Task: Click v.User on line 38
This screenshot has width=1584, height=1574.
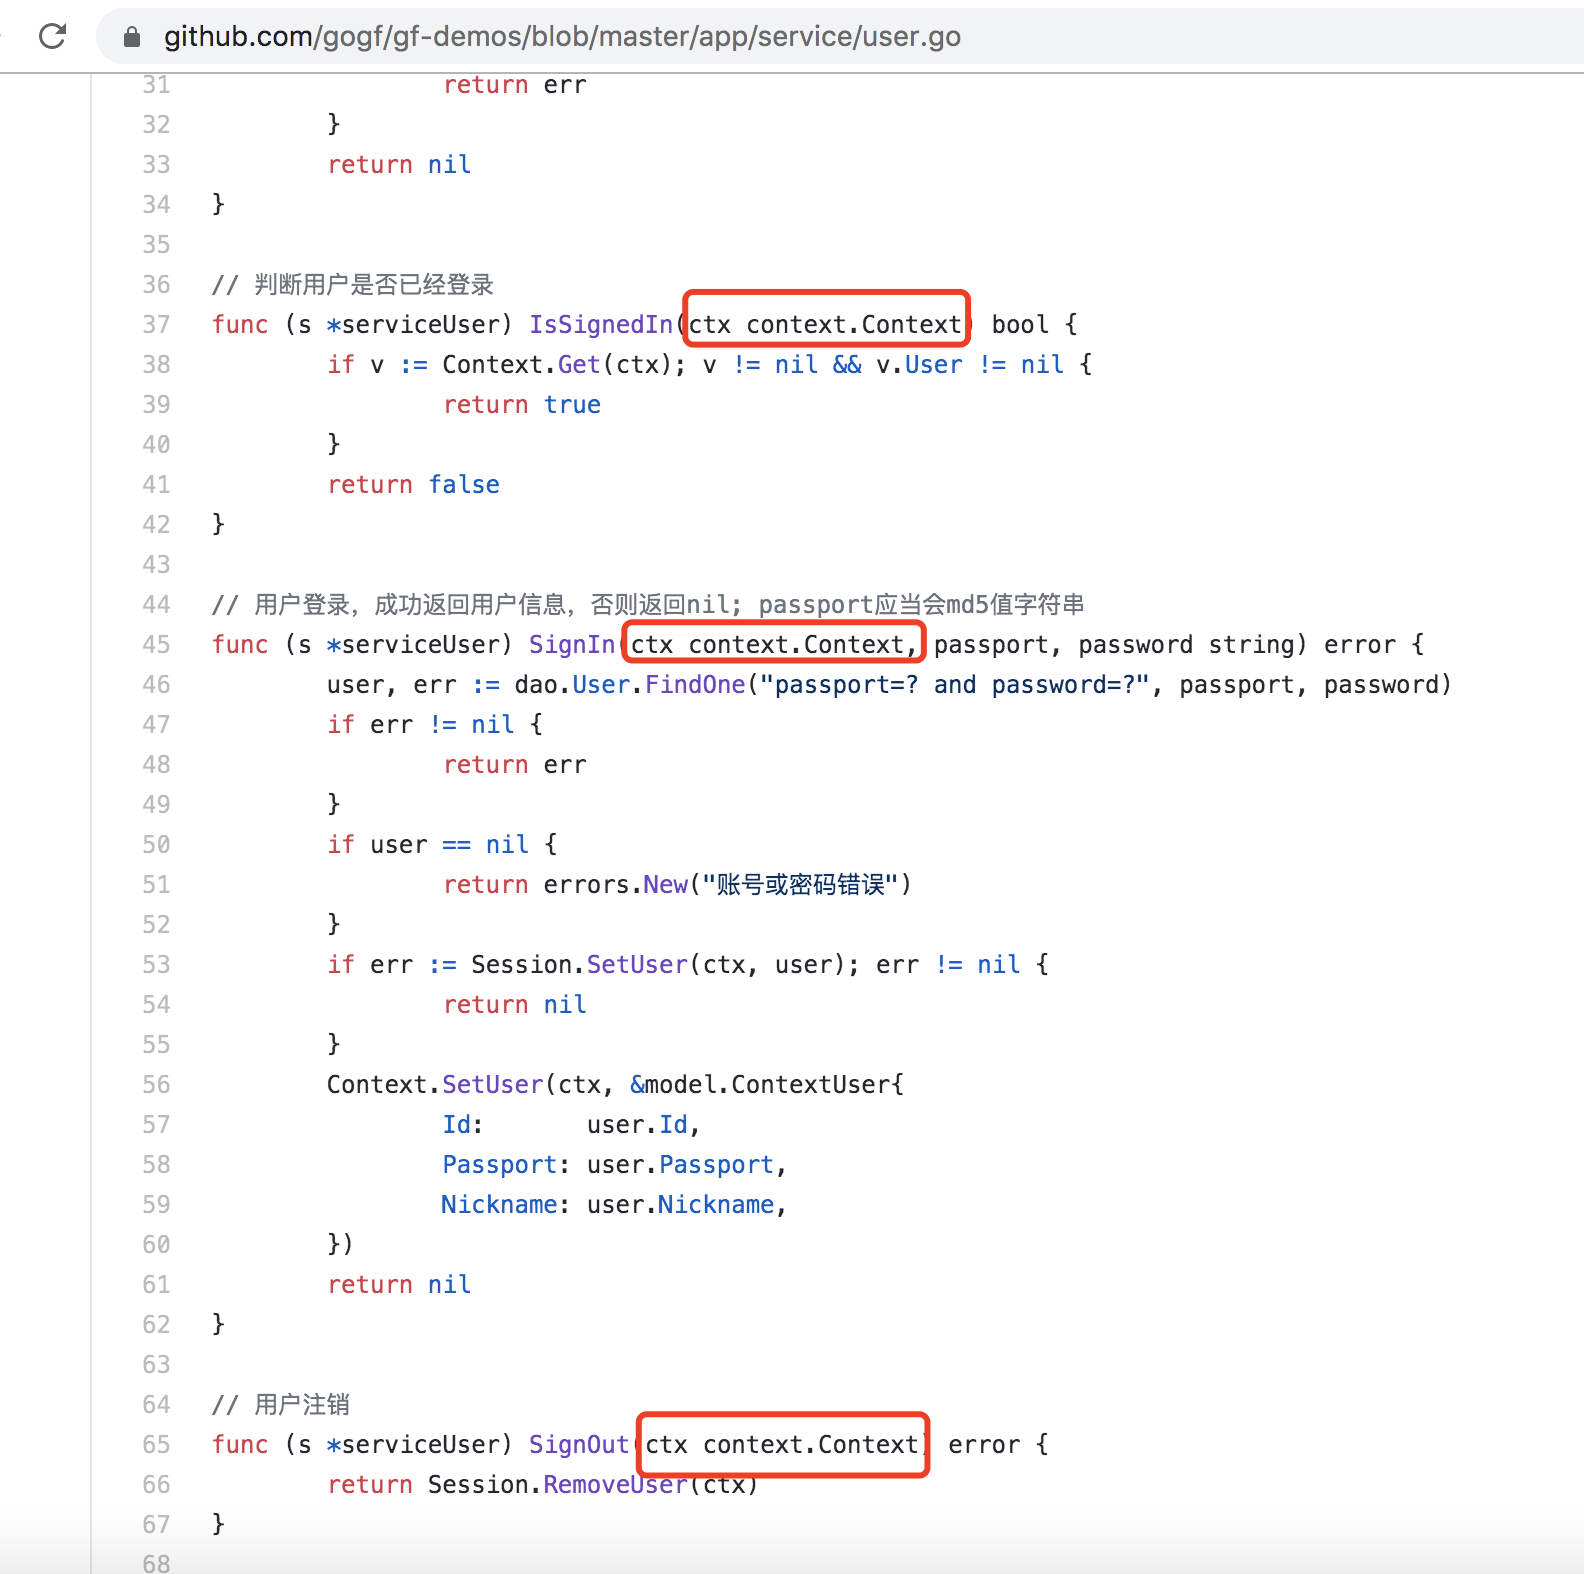Action: coord(919,365)
